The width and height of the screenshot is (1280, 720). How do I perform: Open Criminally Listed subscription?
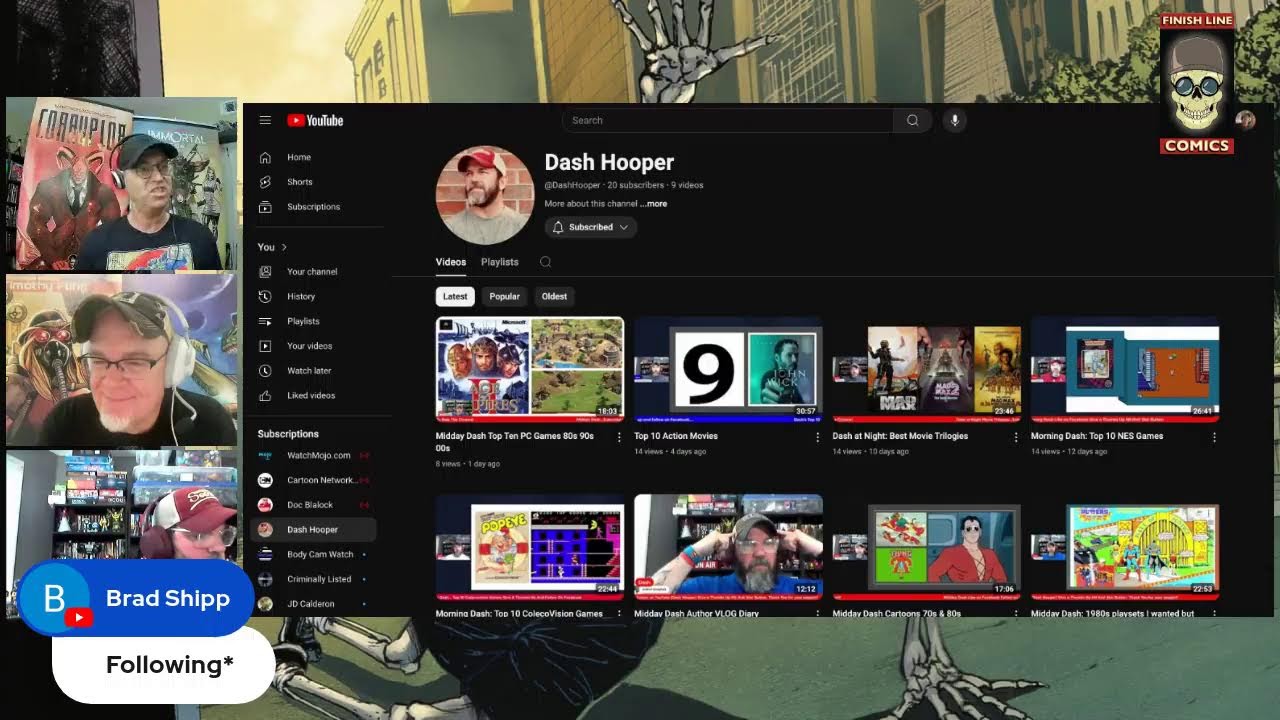pyautogui.click(x=314, y=579)
